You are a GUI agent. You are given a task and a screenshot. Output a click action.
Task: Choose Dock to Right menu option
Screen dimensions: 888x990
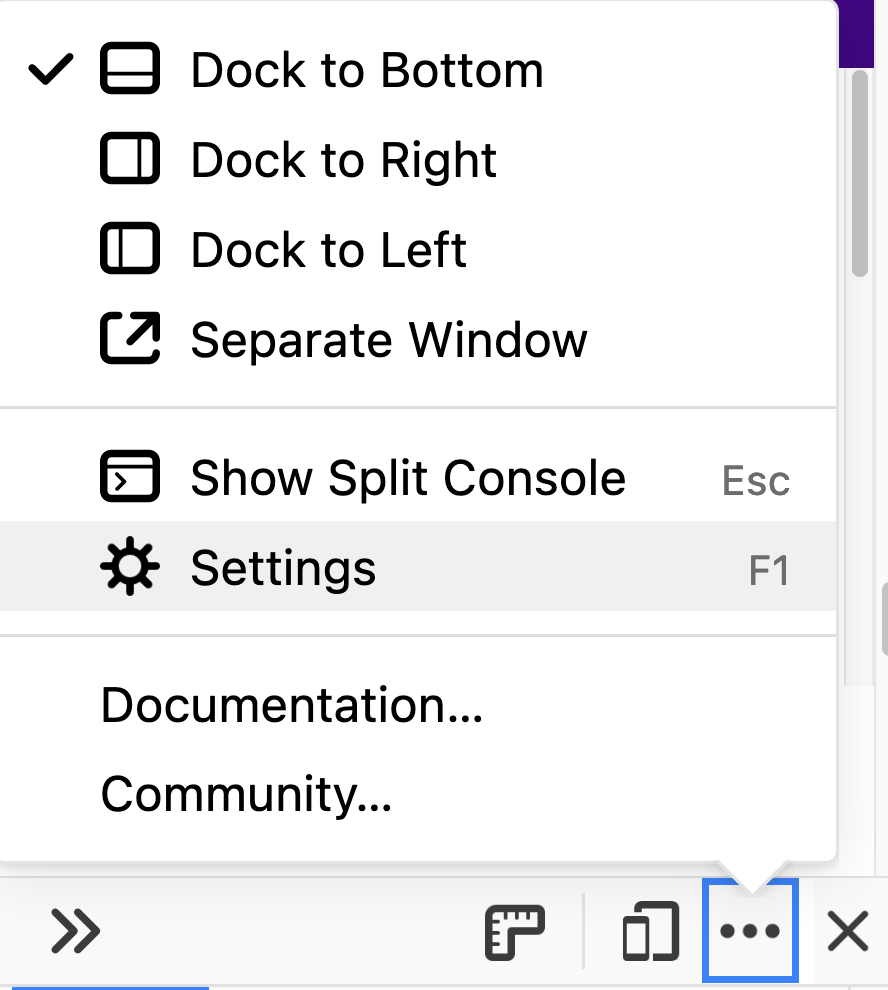tap(343, 159)
